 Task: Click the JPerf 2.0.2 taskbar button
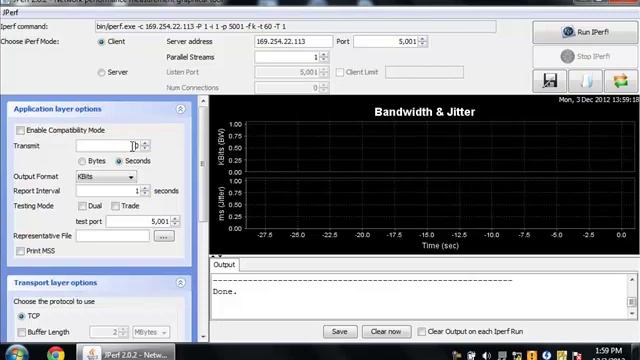[x=125, y=353]
